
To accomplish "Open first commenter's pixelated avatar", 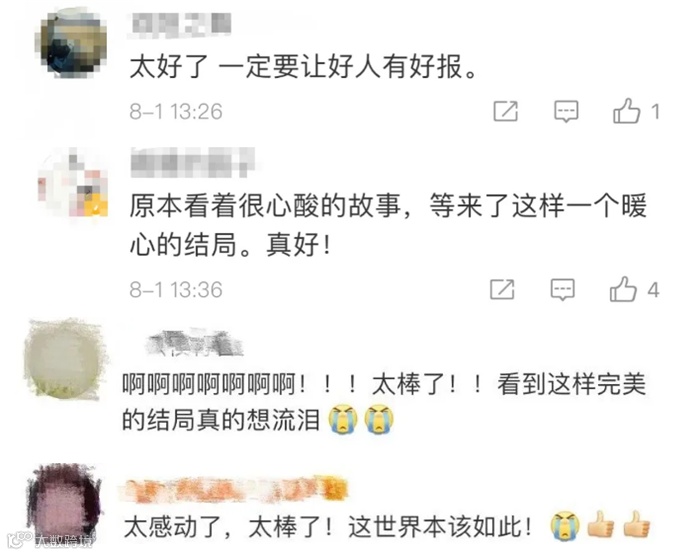I will tap(74, 44).
